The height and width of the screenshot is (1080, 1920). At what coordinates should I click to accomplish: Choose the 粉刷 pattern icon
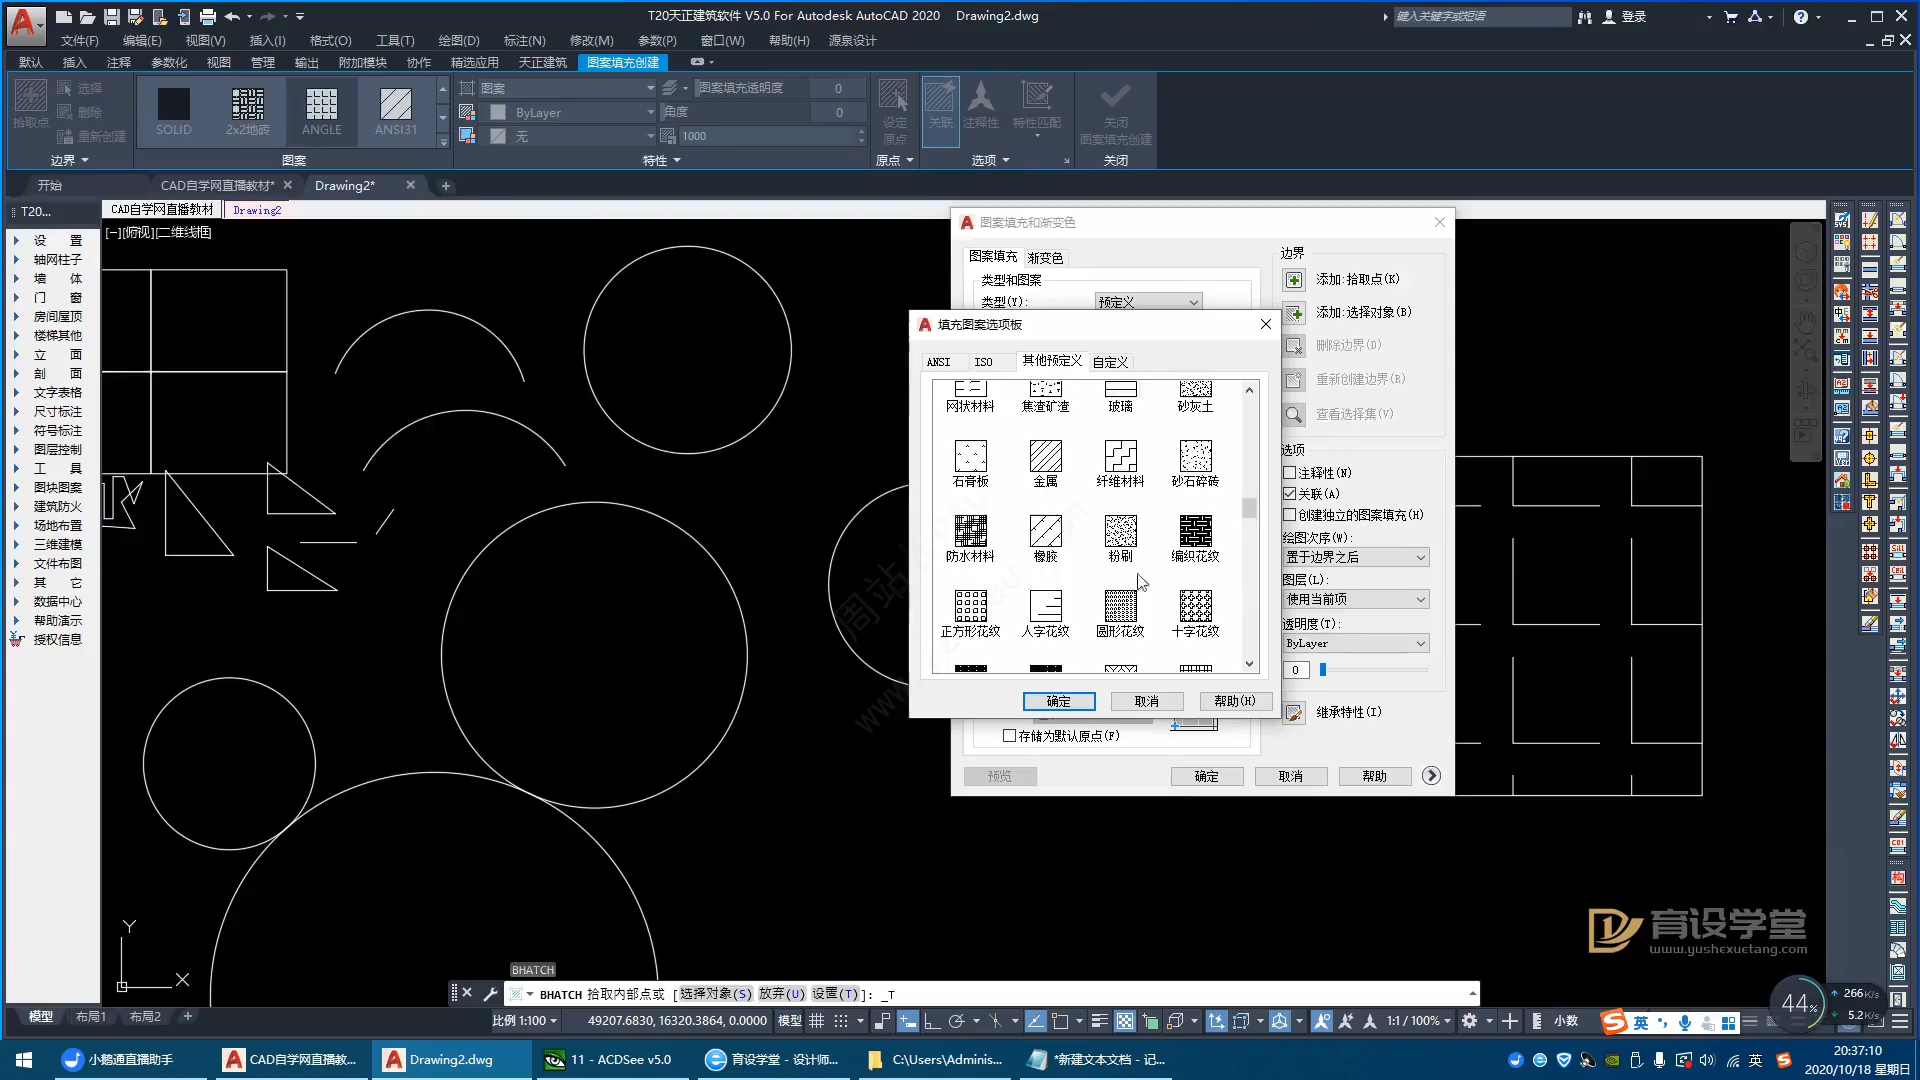(x=1120, y=531)
